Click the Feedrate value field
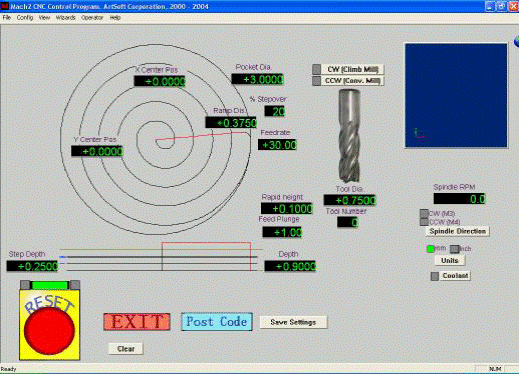 coord(277,145)
